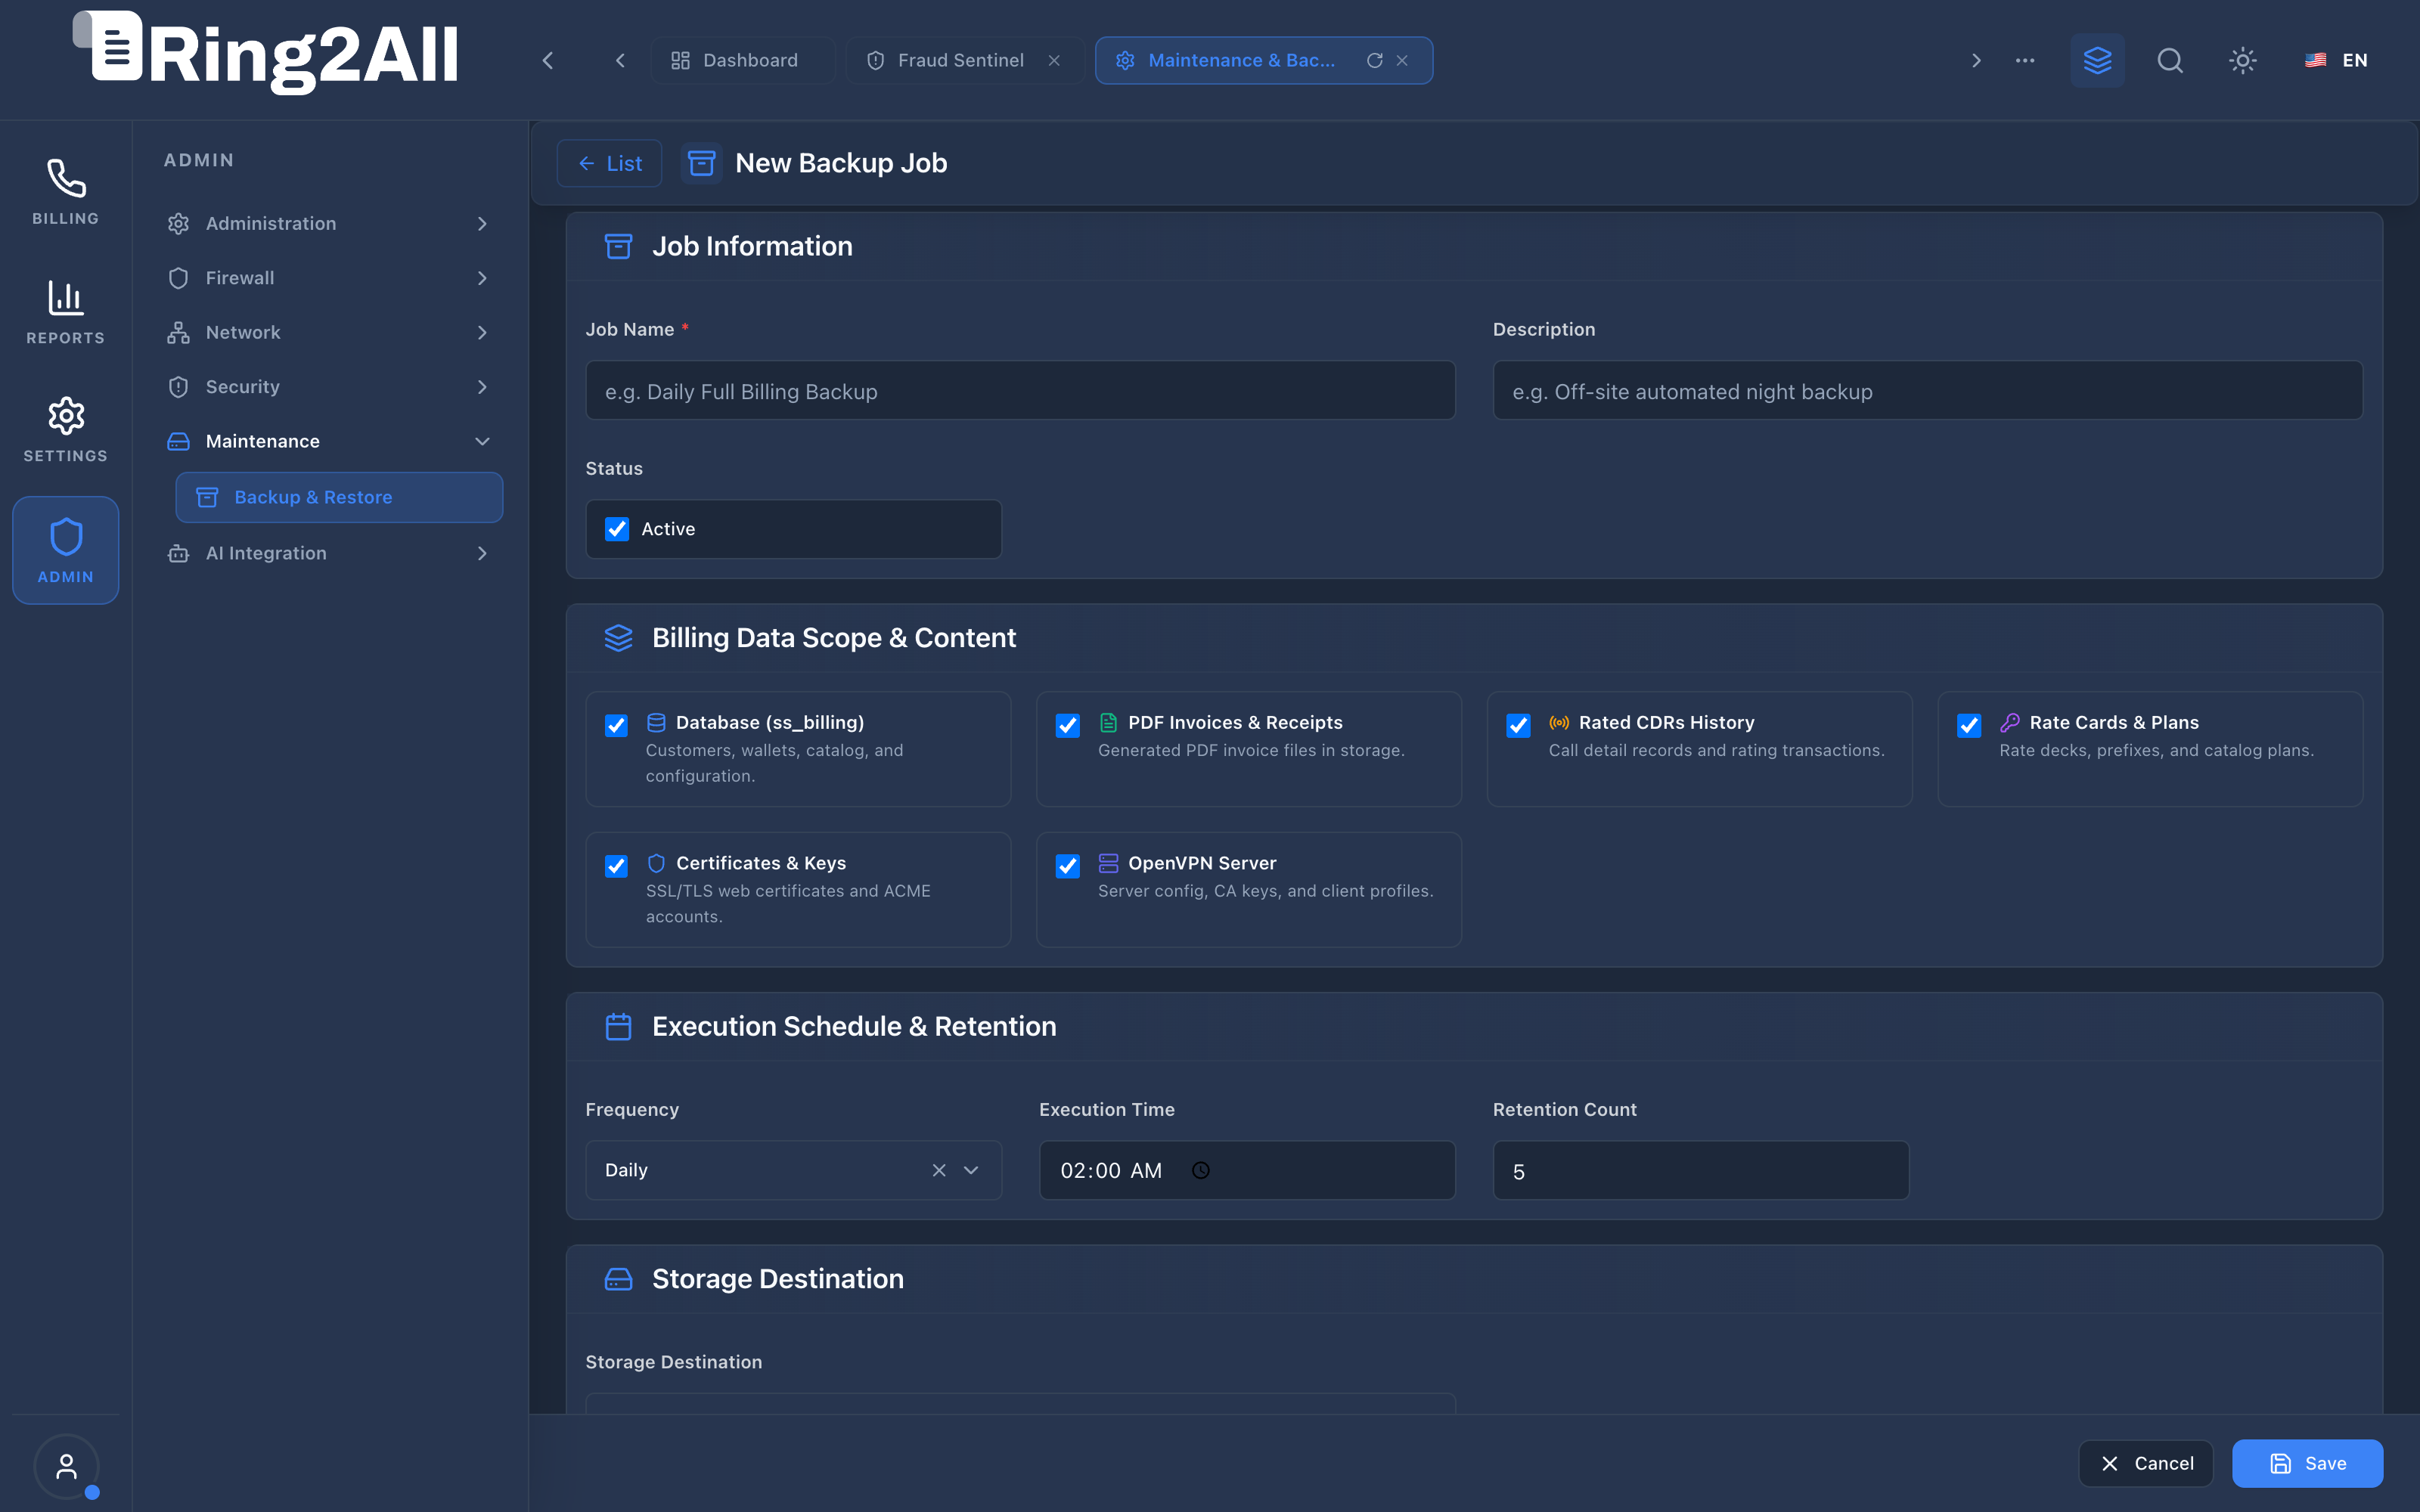Image resolution: width=2420 pixels, height=1512 pixels.
Task: Expand the Firewall menu chevron
Action: click(482, 278)
